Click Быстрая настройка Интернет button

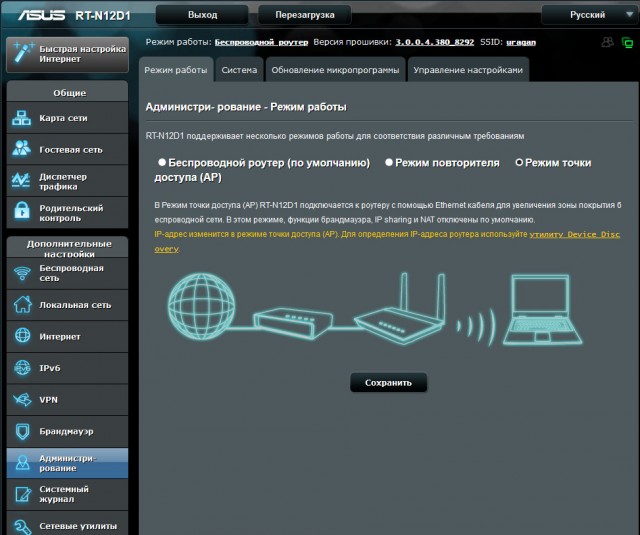pyautogui.click(x=67, y=54)
